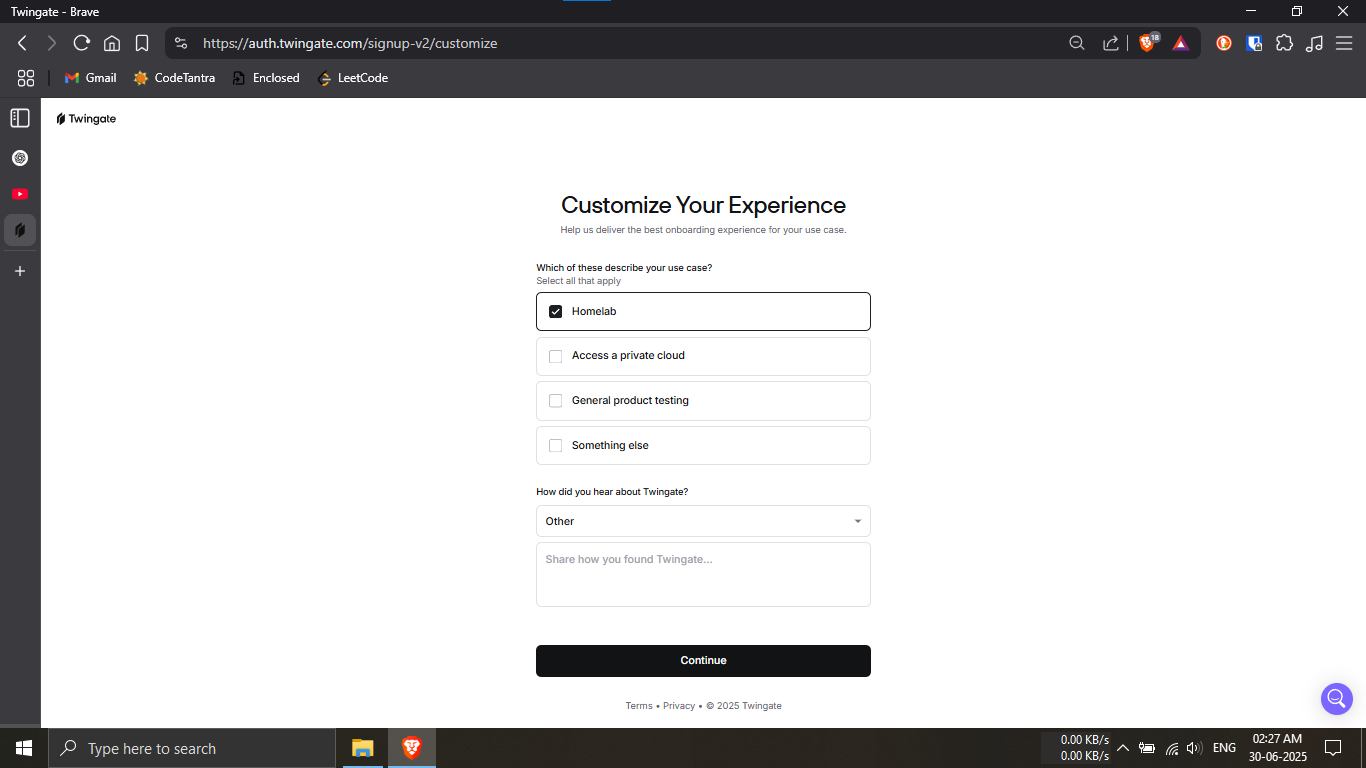The height and width of the screenshot is (768, 1366).
Task: Check Access a private cloud option
Action: click(x=556, y=356)
